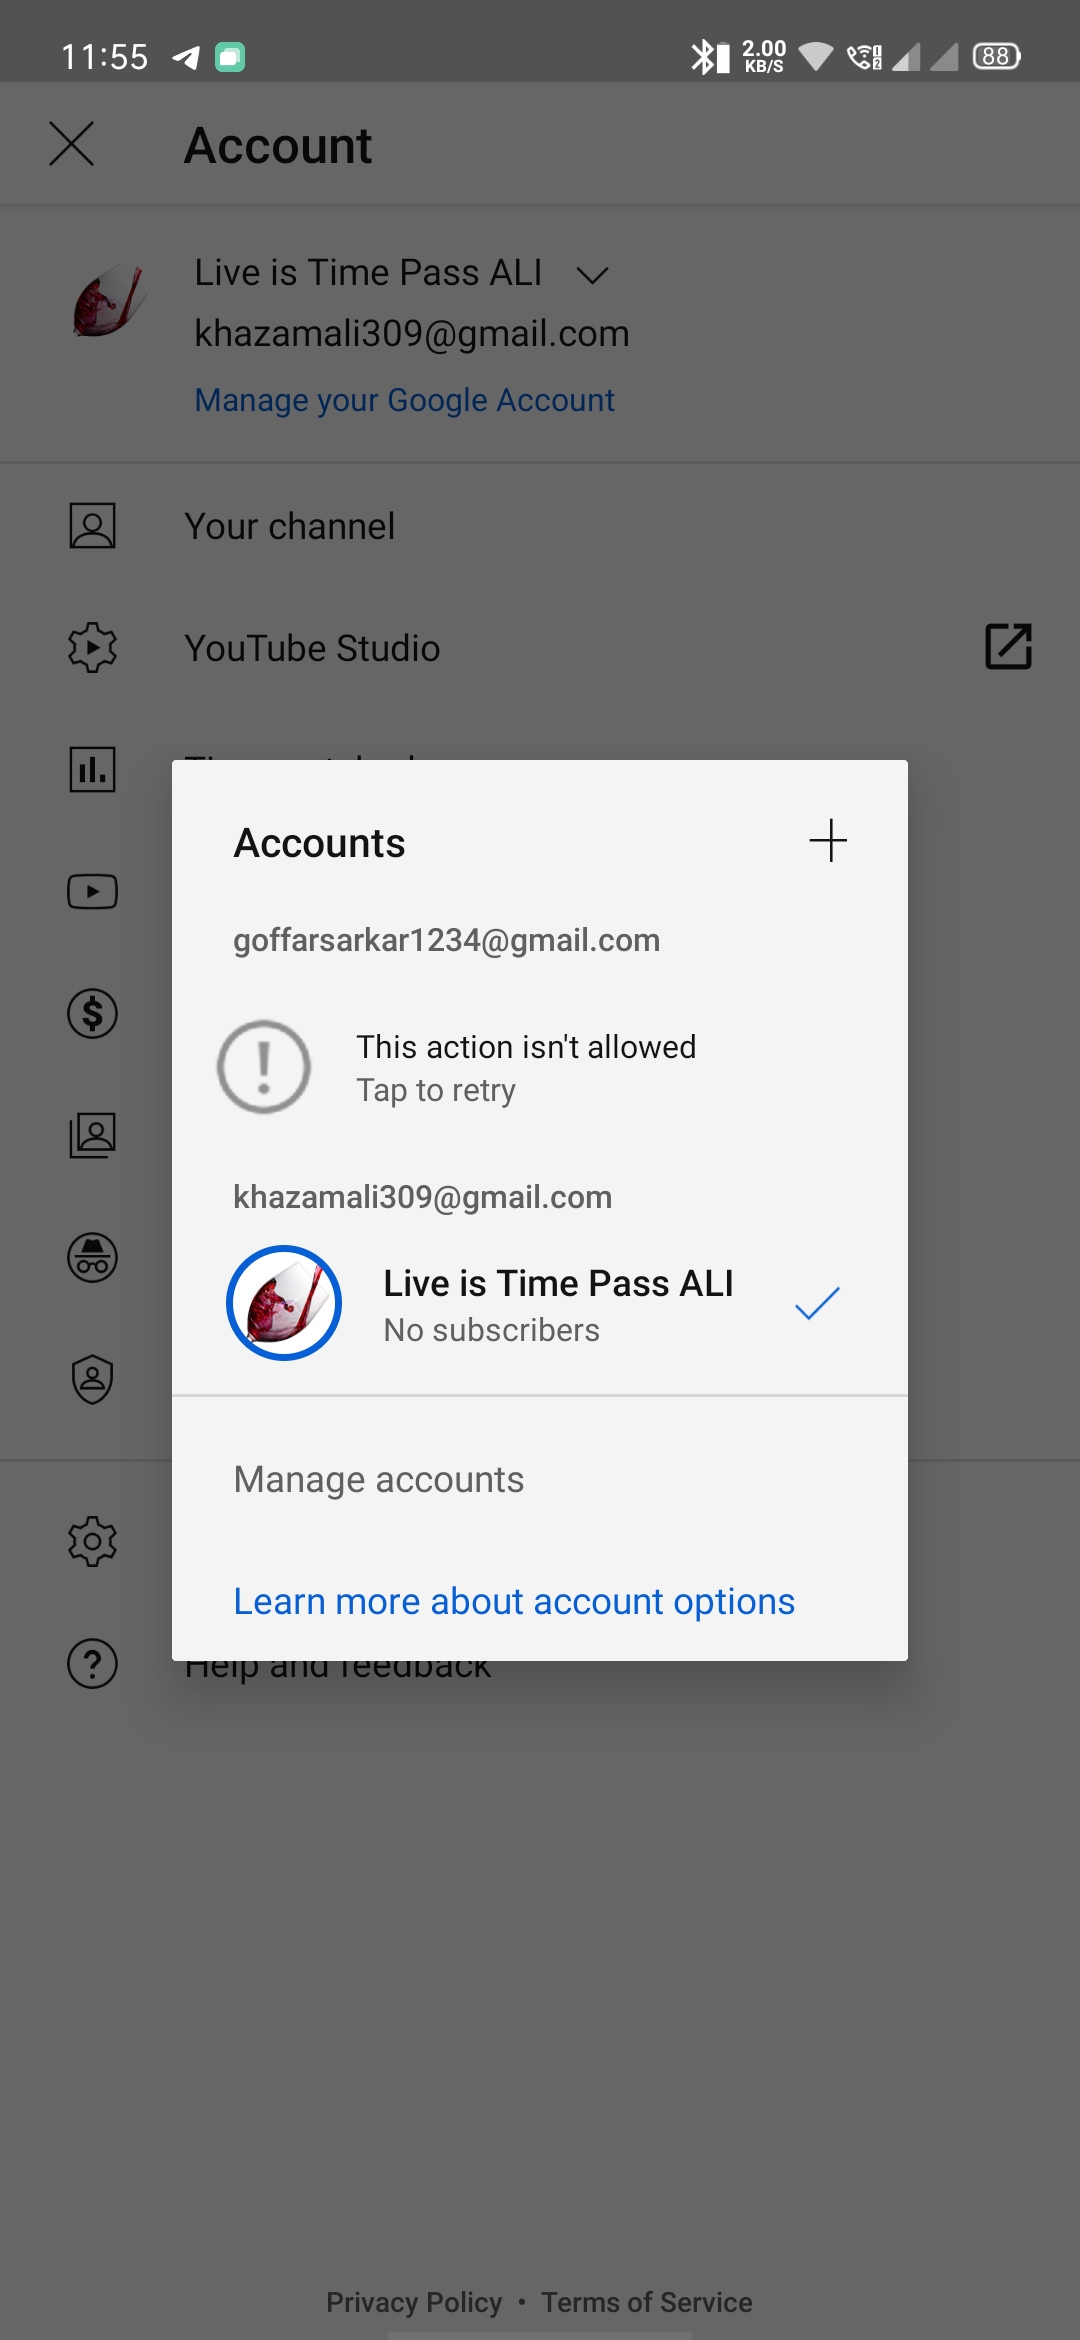This screenshot has height=2340, width=1080.
Task: Tap the Account screen title
Action: pyautogui.click(x=278, y=146)
